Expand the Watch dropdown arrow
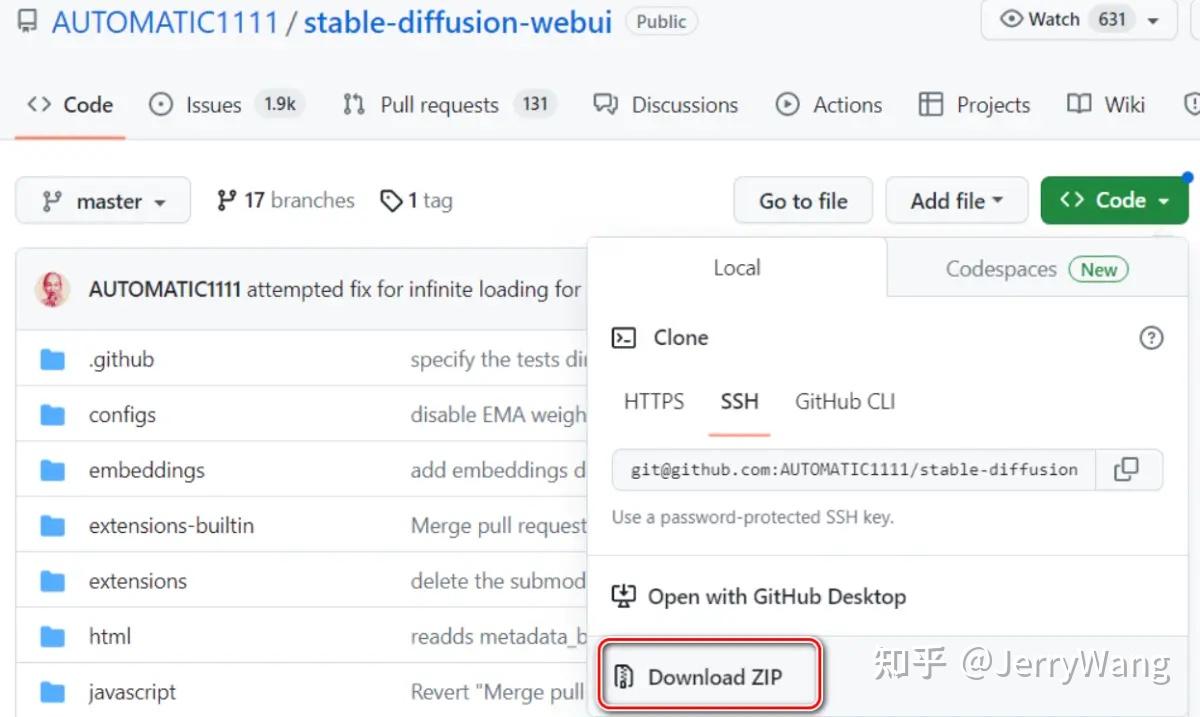The height and width of the screenshot is (717, 1200). (1154, 20)
